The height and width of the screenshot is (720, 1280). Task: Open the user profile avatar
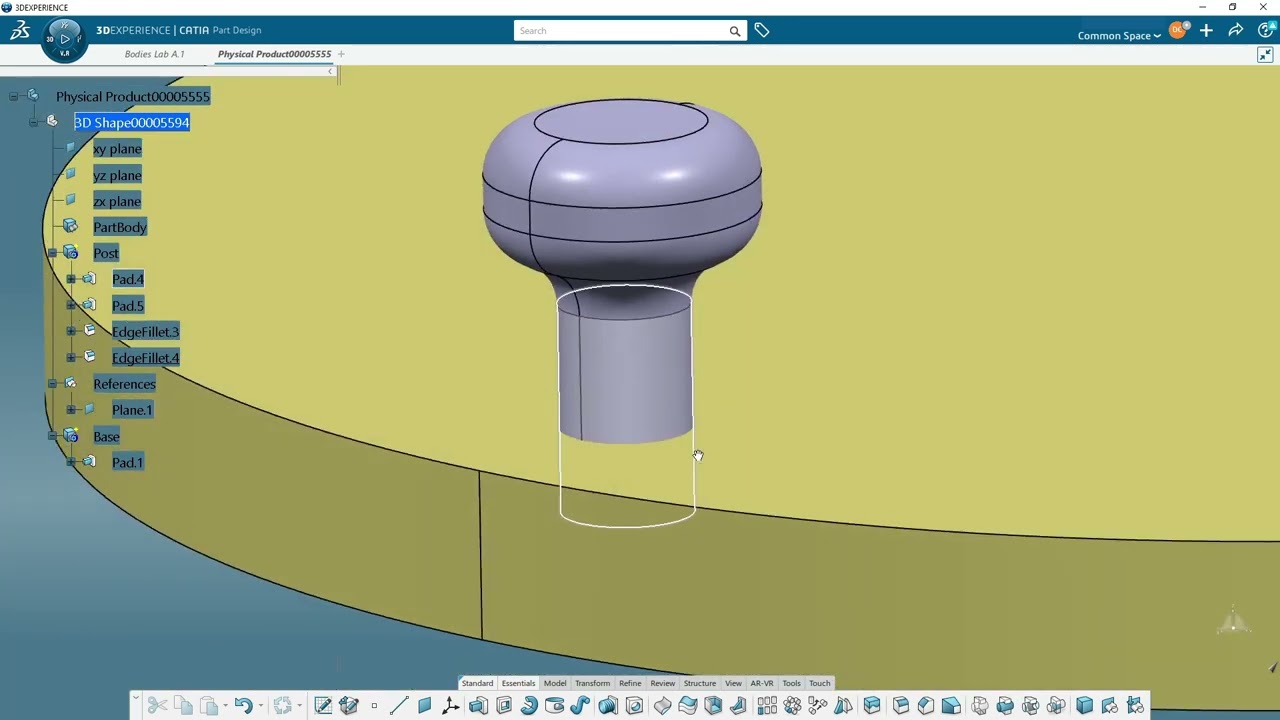click(1178, 31)
